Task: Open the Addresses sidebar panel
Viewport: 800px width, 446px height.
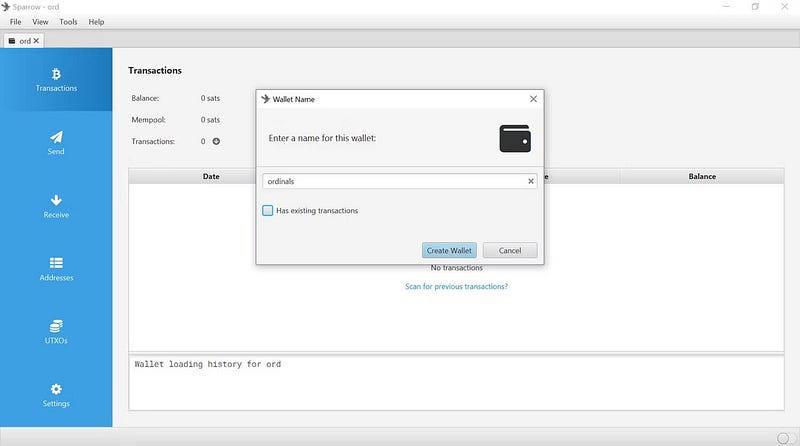Action: (x=56, y=269)
